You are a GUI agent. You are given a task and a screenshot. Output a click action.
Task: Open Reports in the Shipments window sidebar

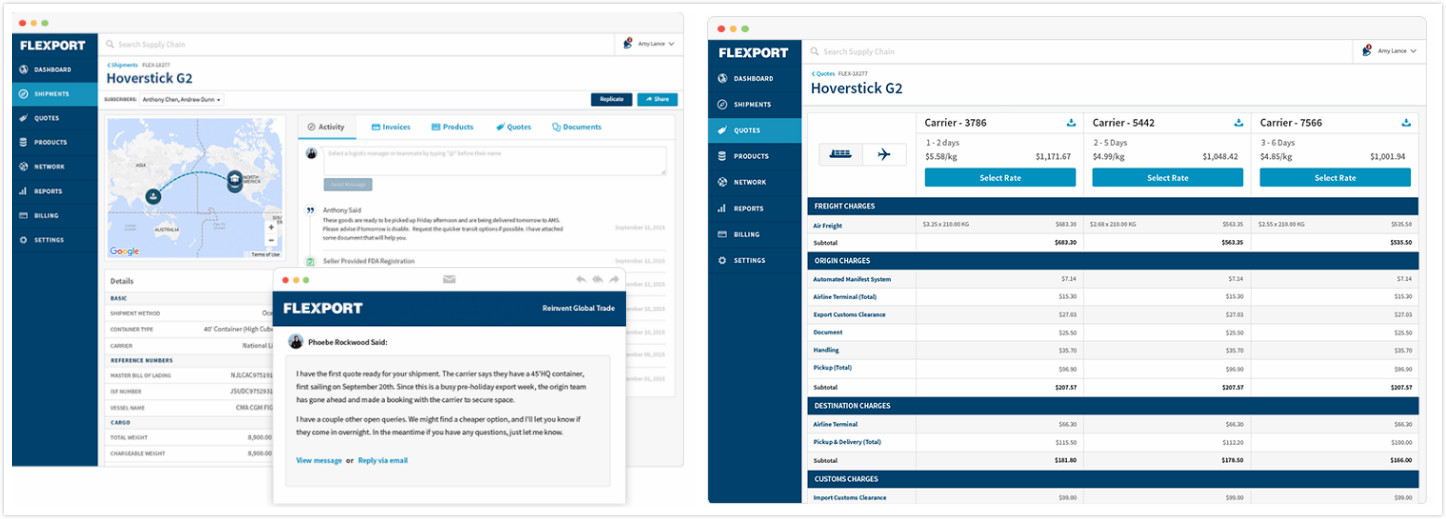[55, 191]
